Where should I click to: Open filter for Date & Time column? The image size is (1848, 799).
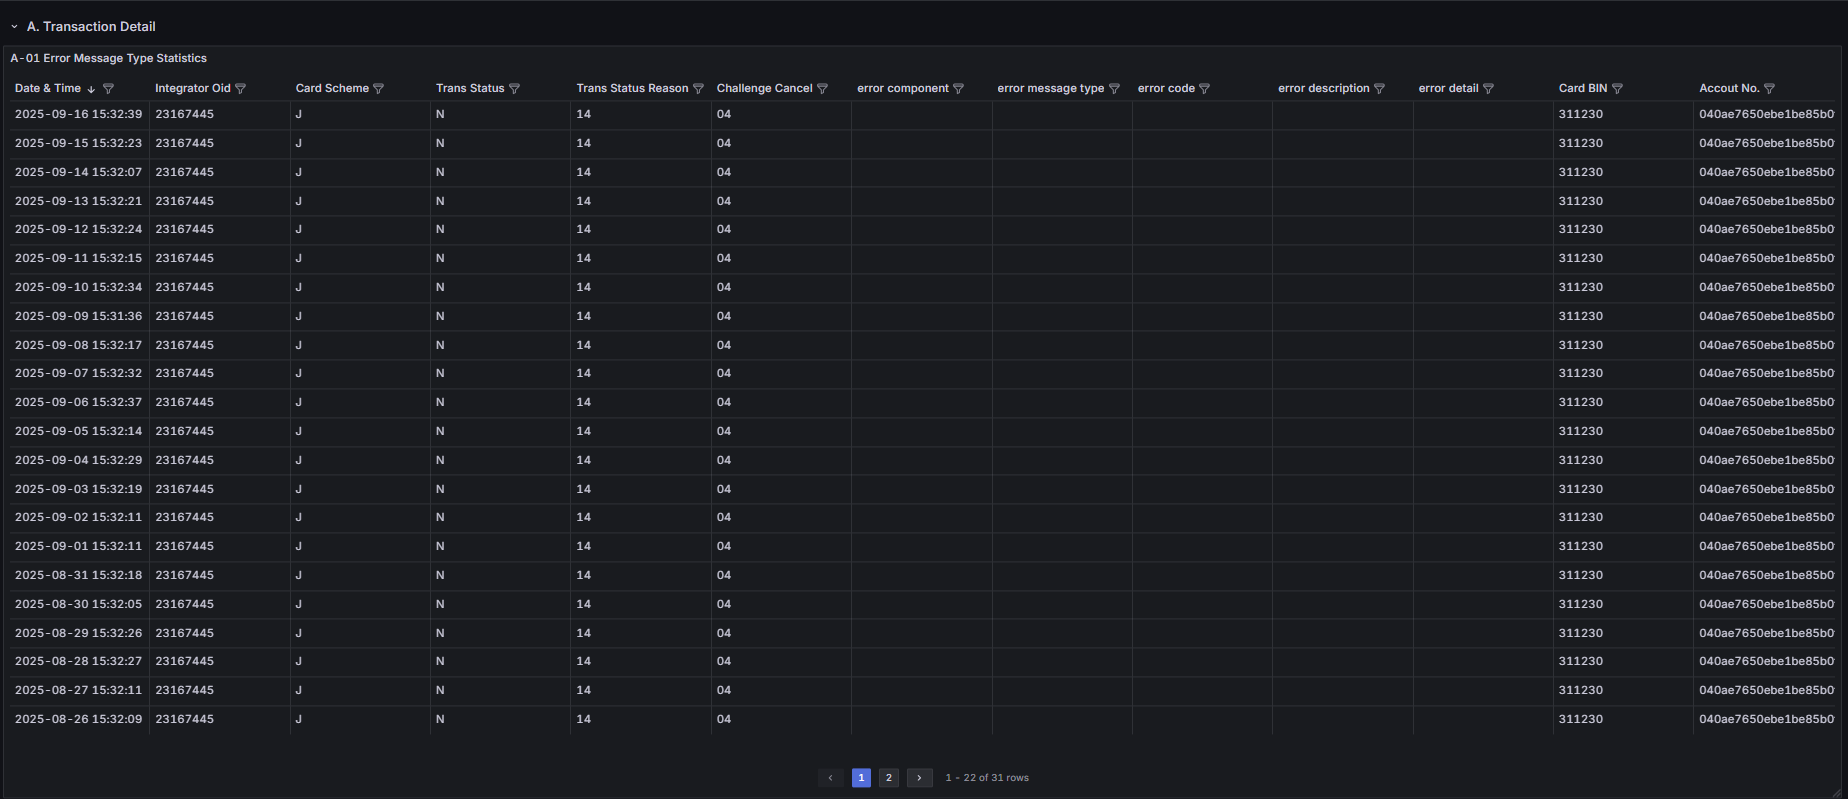(108, 89)
